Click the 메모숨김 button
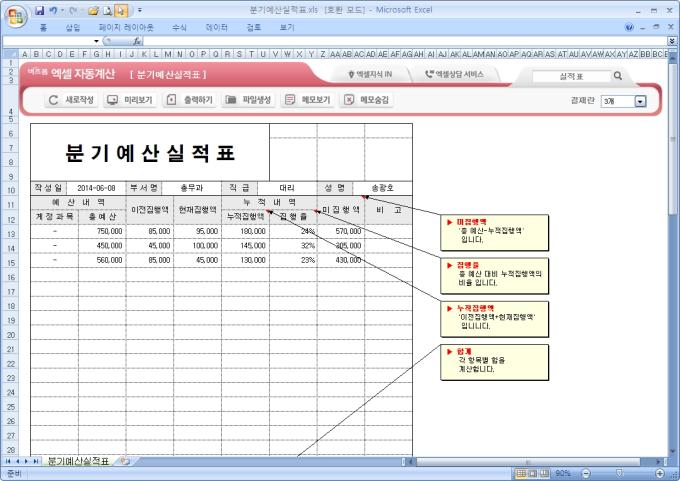 pos(366,100)
